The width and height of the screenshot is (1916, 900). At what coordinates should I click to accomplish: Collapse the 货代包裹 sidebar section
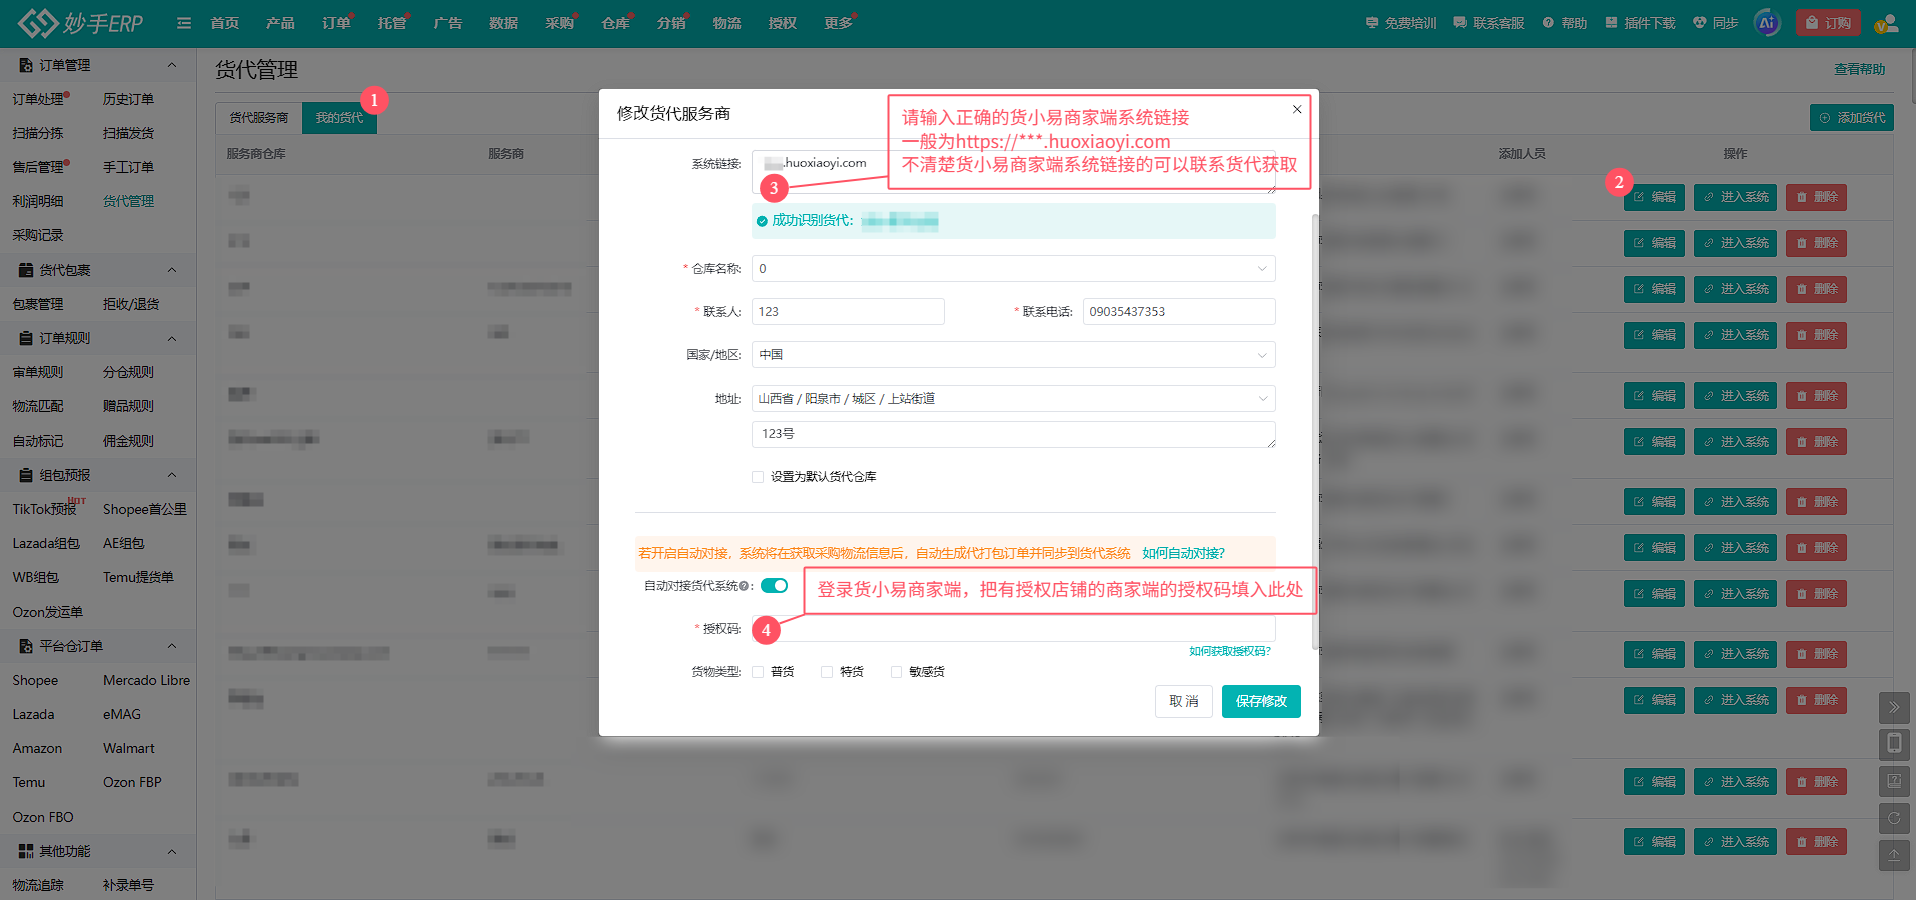pyautogui.click(x=171, y=270)
